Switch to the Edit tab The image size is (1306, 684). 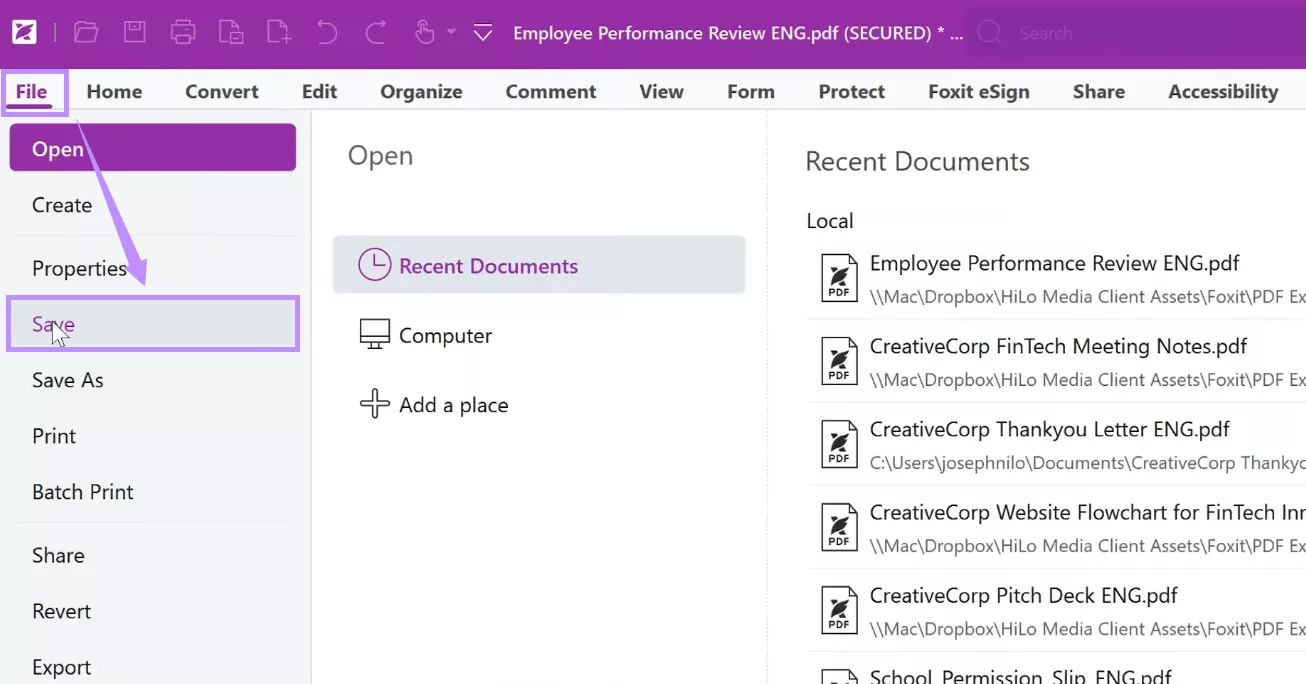tap(319, 92)
